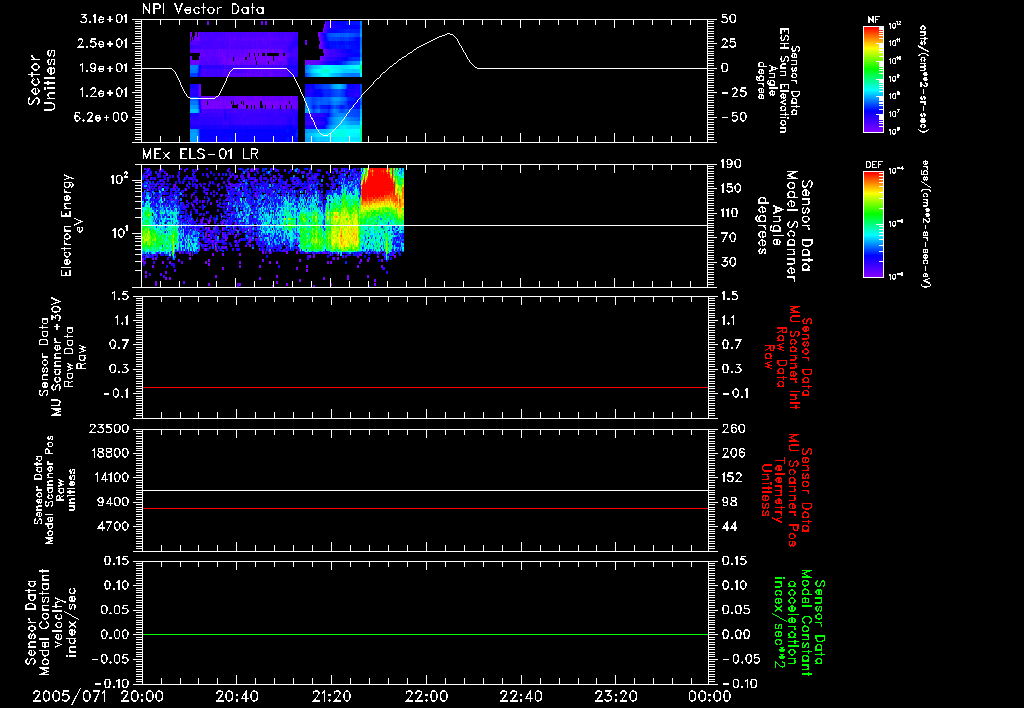Image resolution: width=1024 pixels, height=708 pixels.
Task: Click the 98 telemetry tick label
Action: tap(729, 502)
